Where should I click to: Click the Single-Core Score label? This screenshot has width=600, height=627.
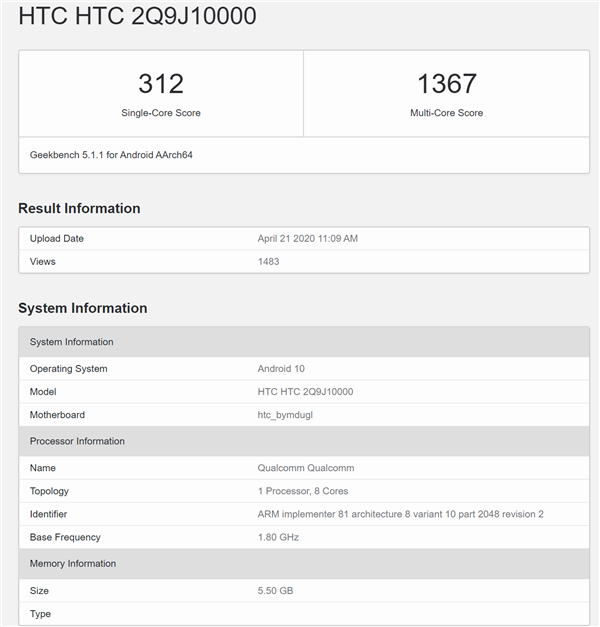[161, 113]
